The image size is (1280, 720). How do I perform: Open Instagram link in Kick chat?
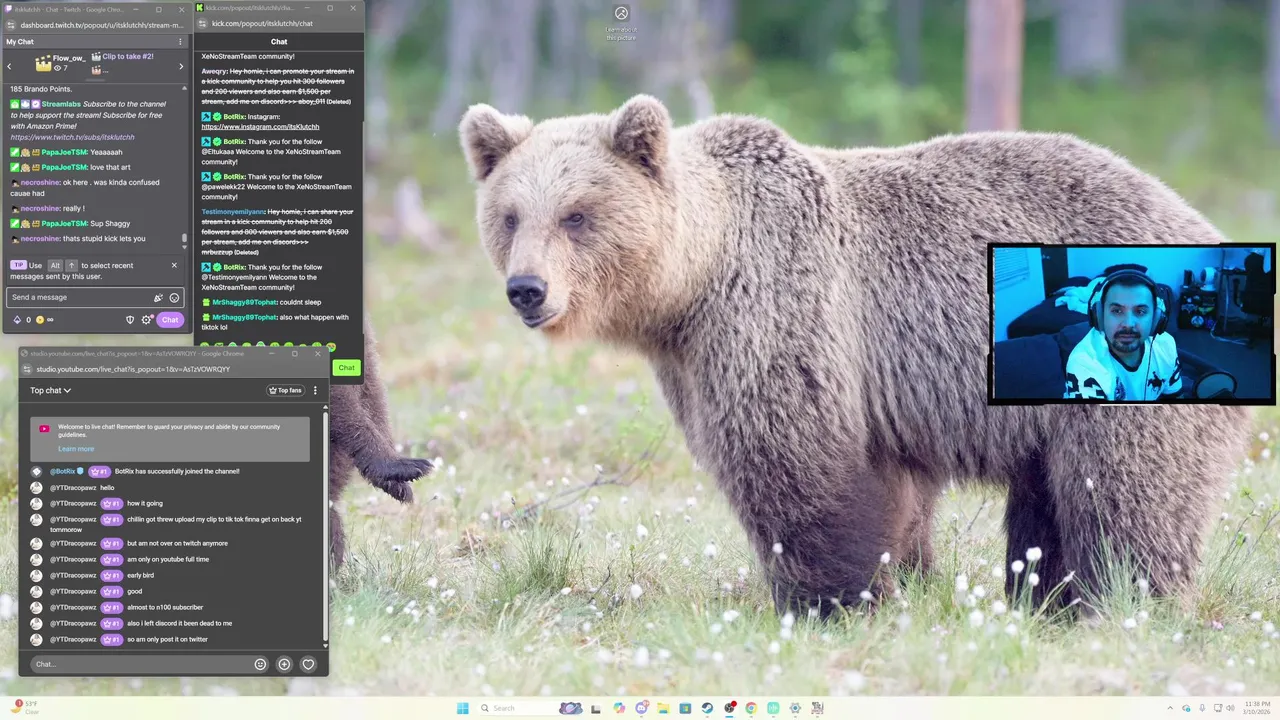(x=260, y=127)
